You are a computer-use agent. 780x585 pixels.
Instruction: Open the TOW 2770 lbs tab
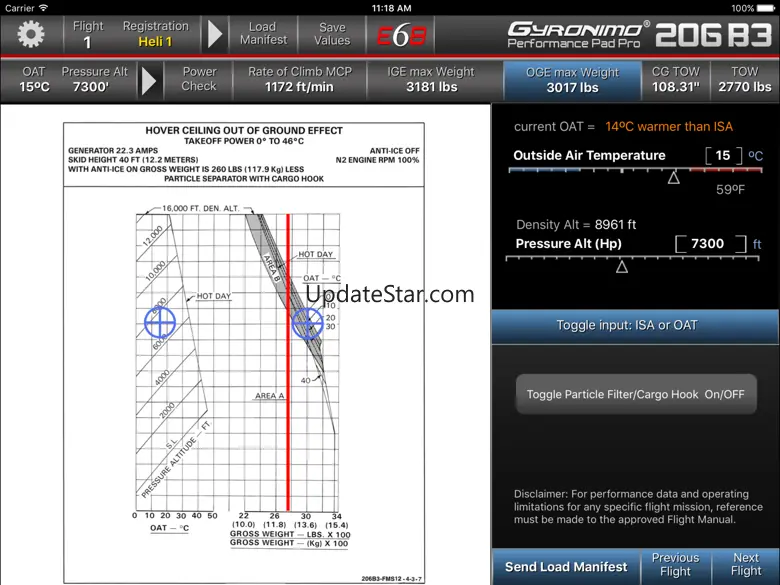745,79
